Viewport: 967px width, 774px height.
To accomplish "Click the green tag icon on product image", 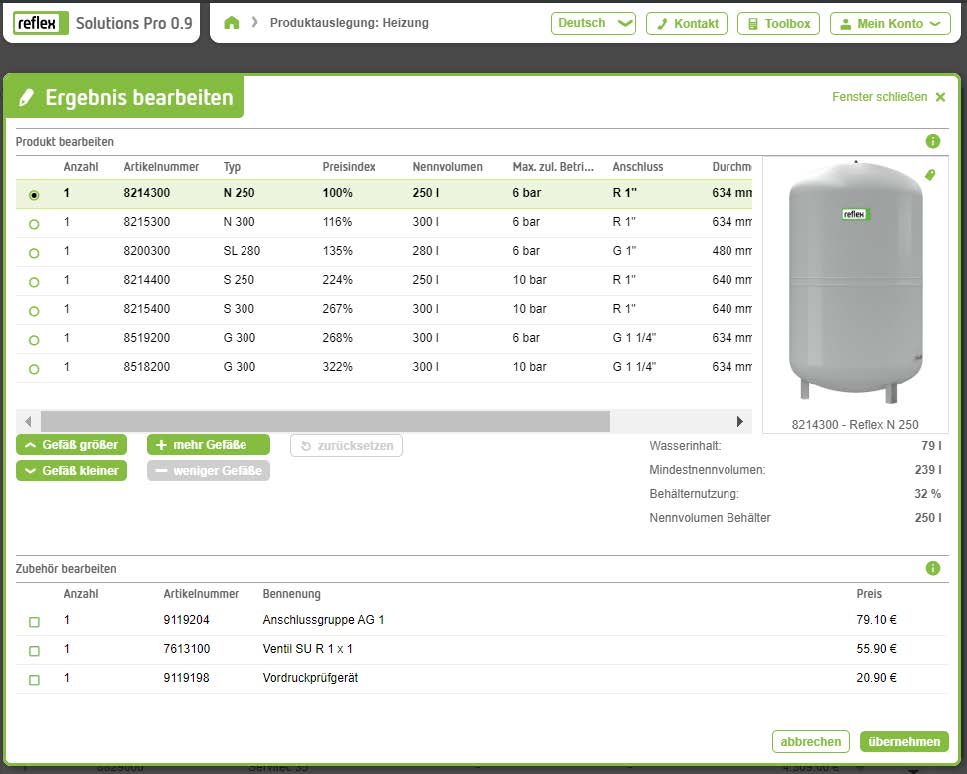I will click(x=930, y=175).
